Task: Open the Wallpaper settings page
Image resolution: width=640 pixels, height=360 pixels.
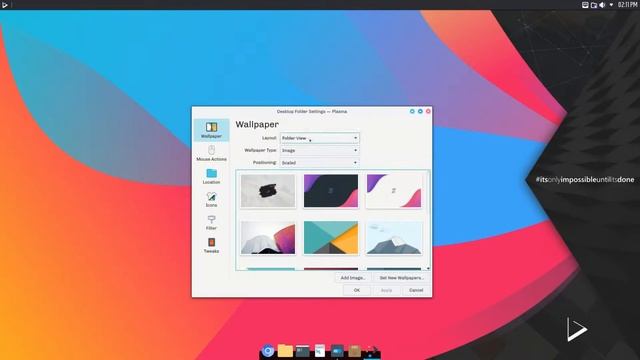Action: [x=211, y=130]
